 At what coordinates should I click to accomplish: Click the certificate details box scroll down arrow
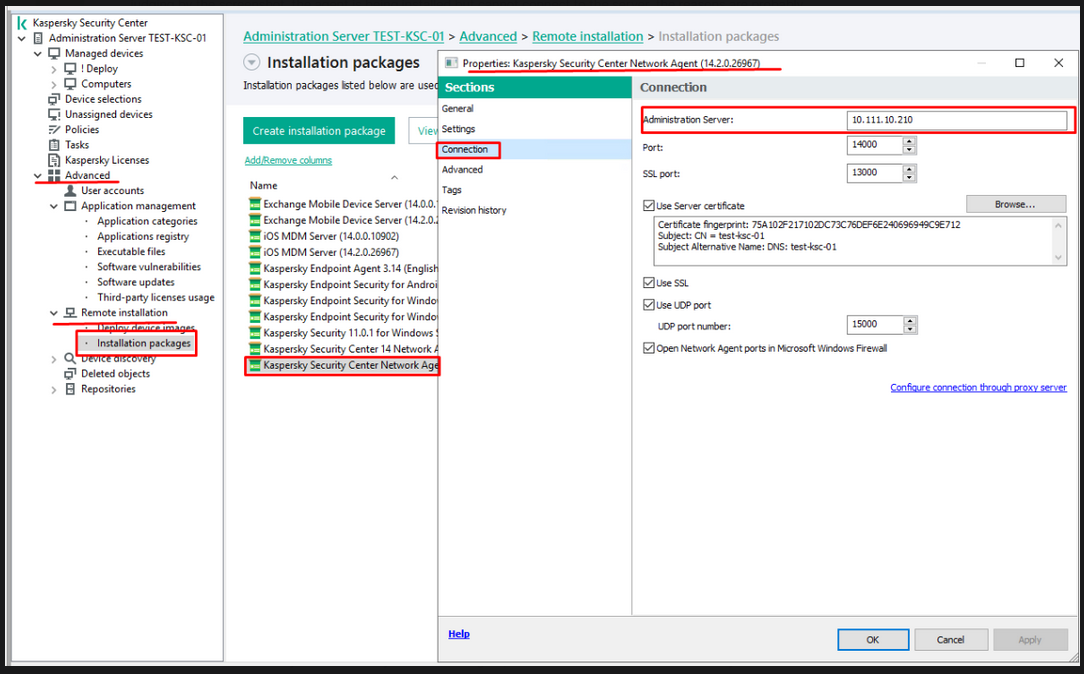tap(1058, 257)
